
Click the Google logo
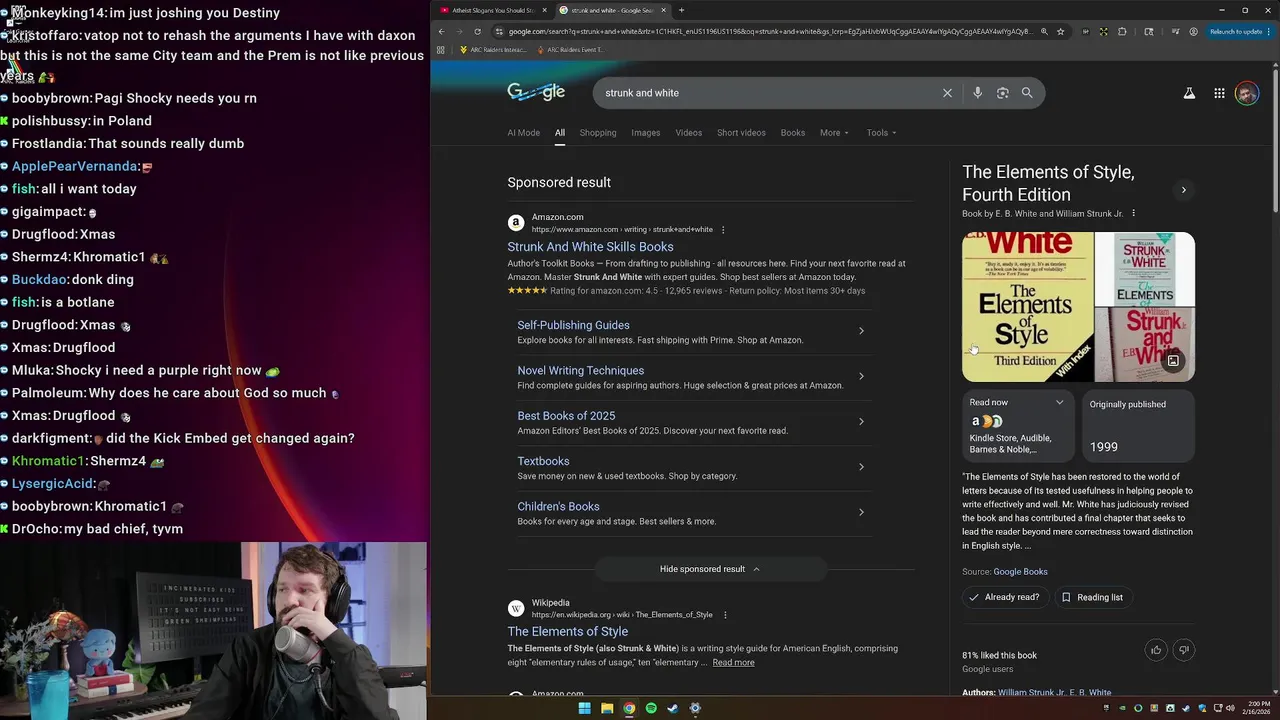536,92
